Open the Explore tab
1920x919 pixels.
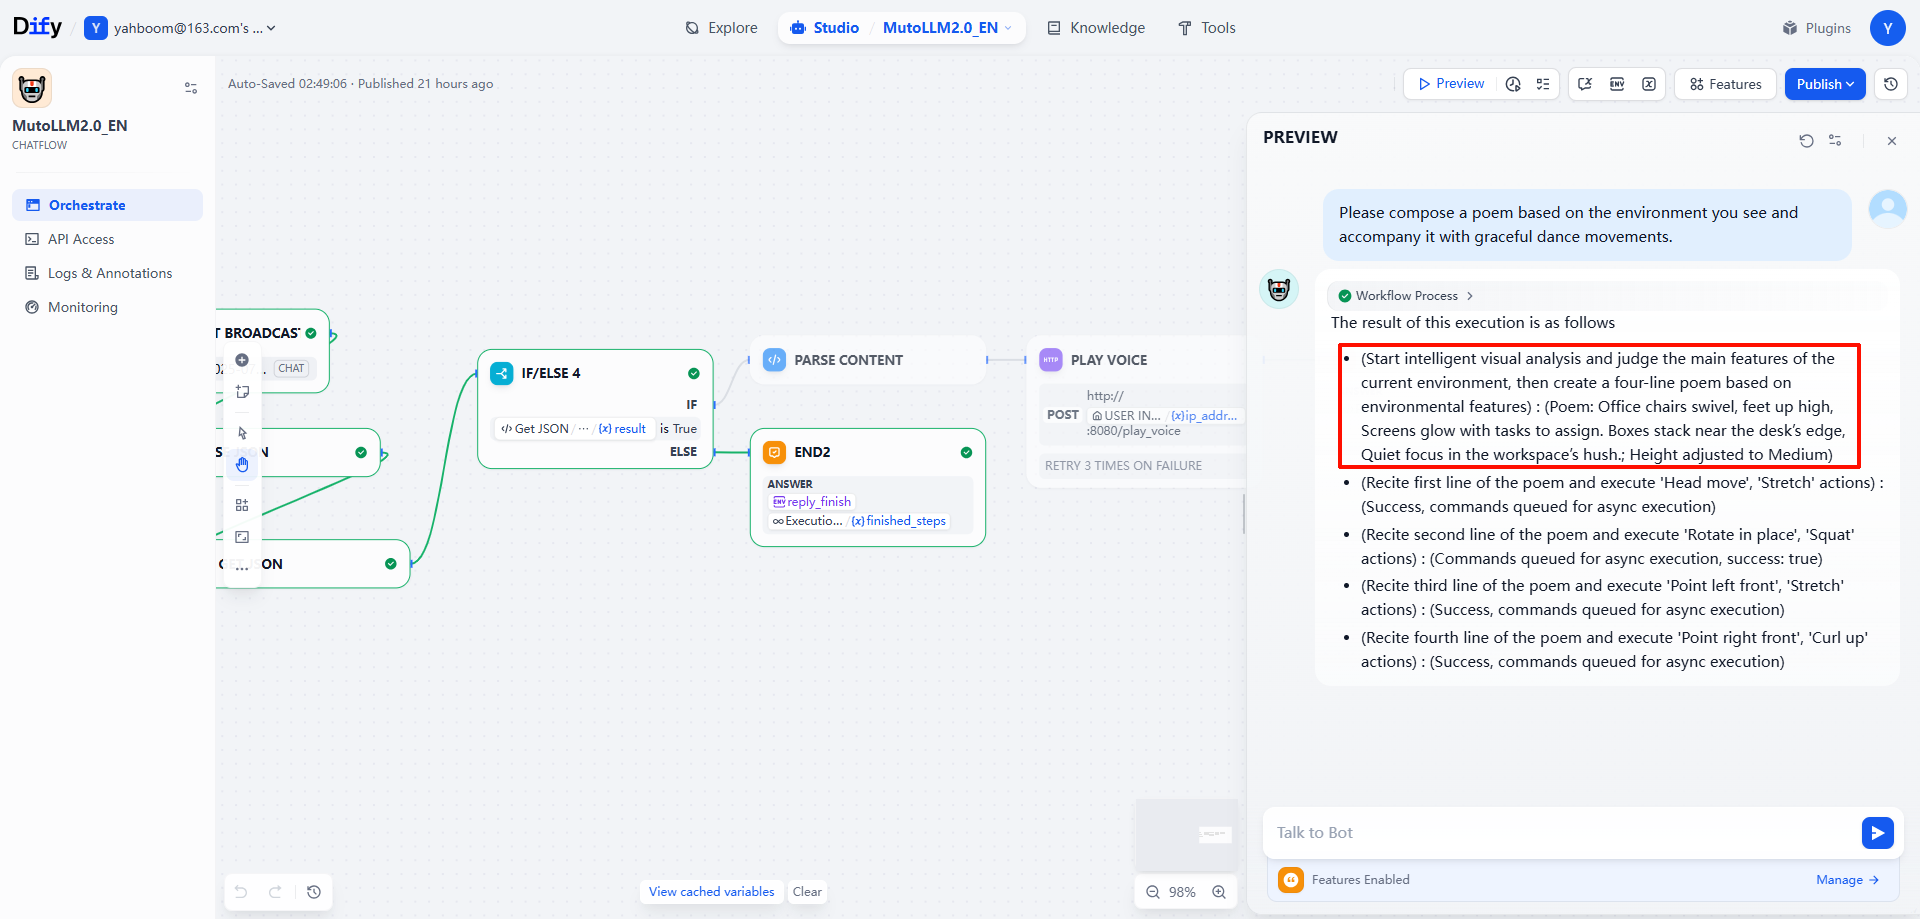point(721,28)
